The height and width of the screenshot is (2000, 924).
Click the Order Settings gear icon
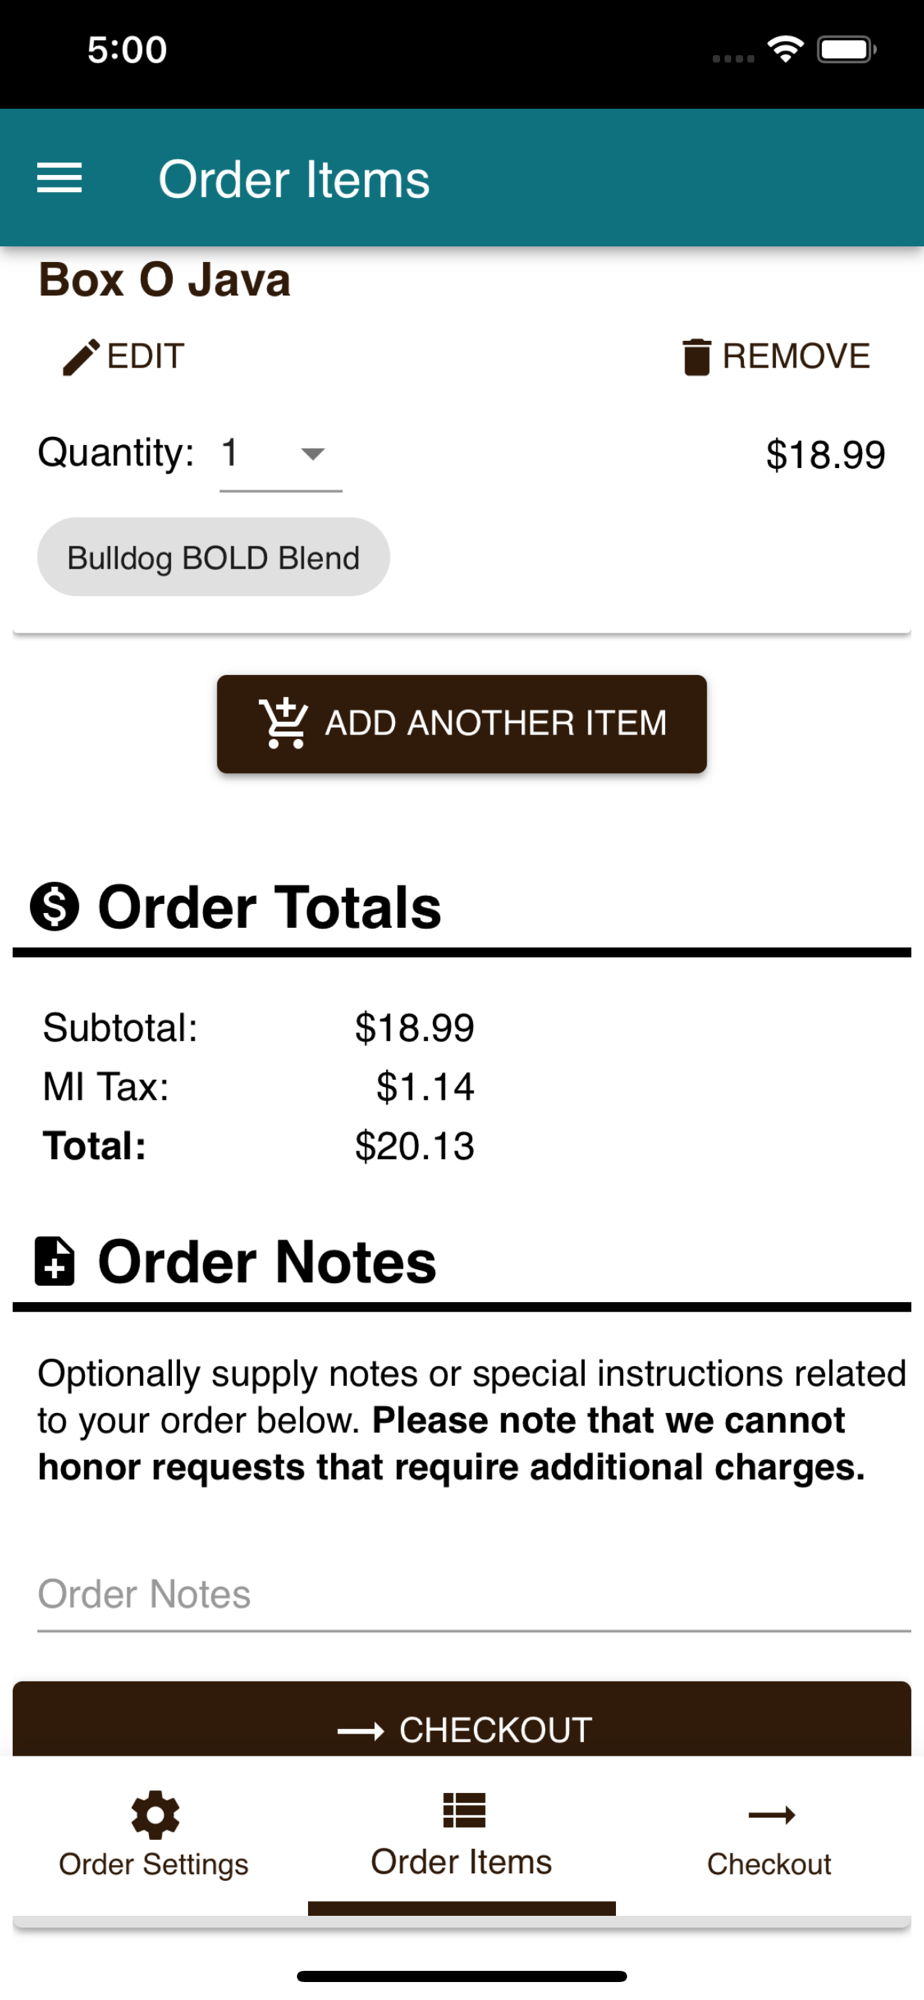click(155, 1814)
